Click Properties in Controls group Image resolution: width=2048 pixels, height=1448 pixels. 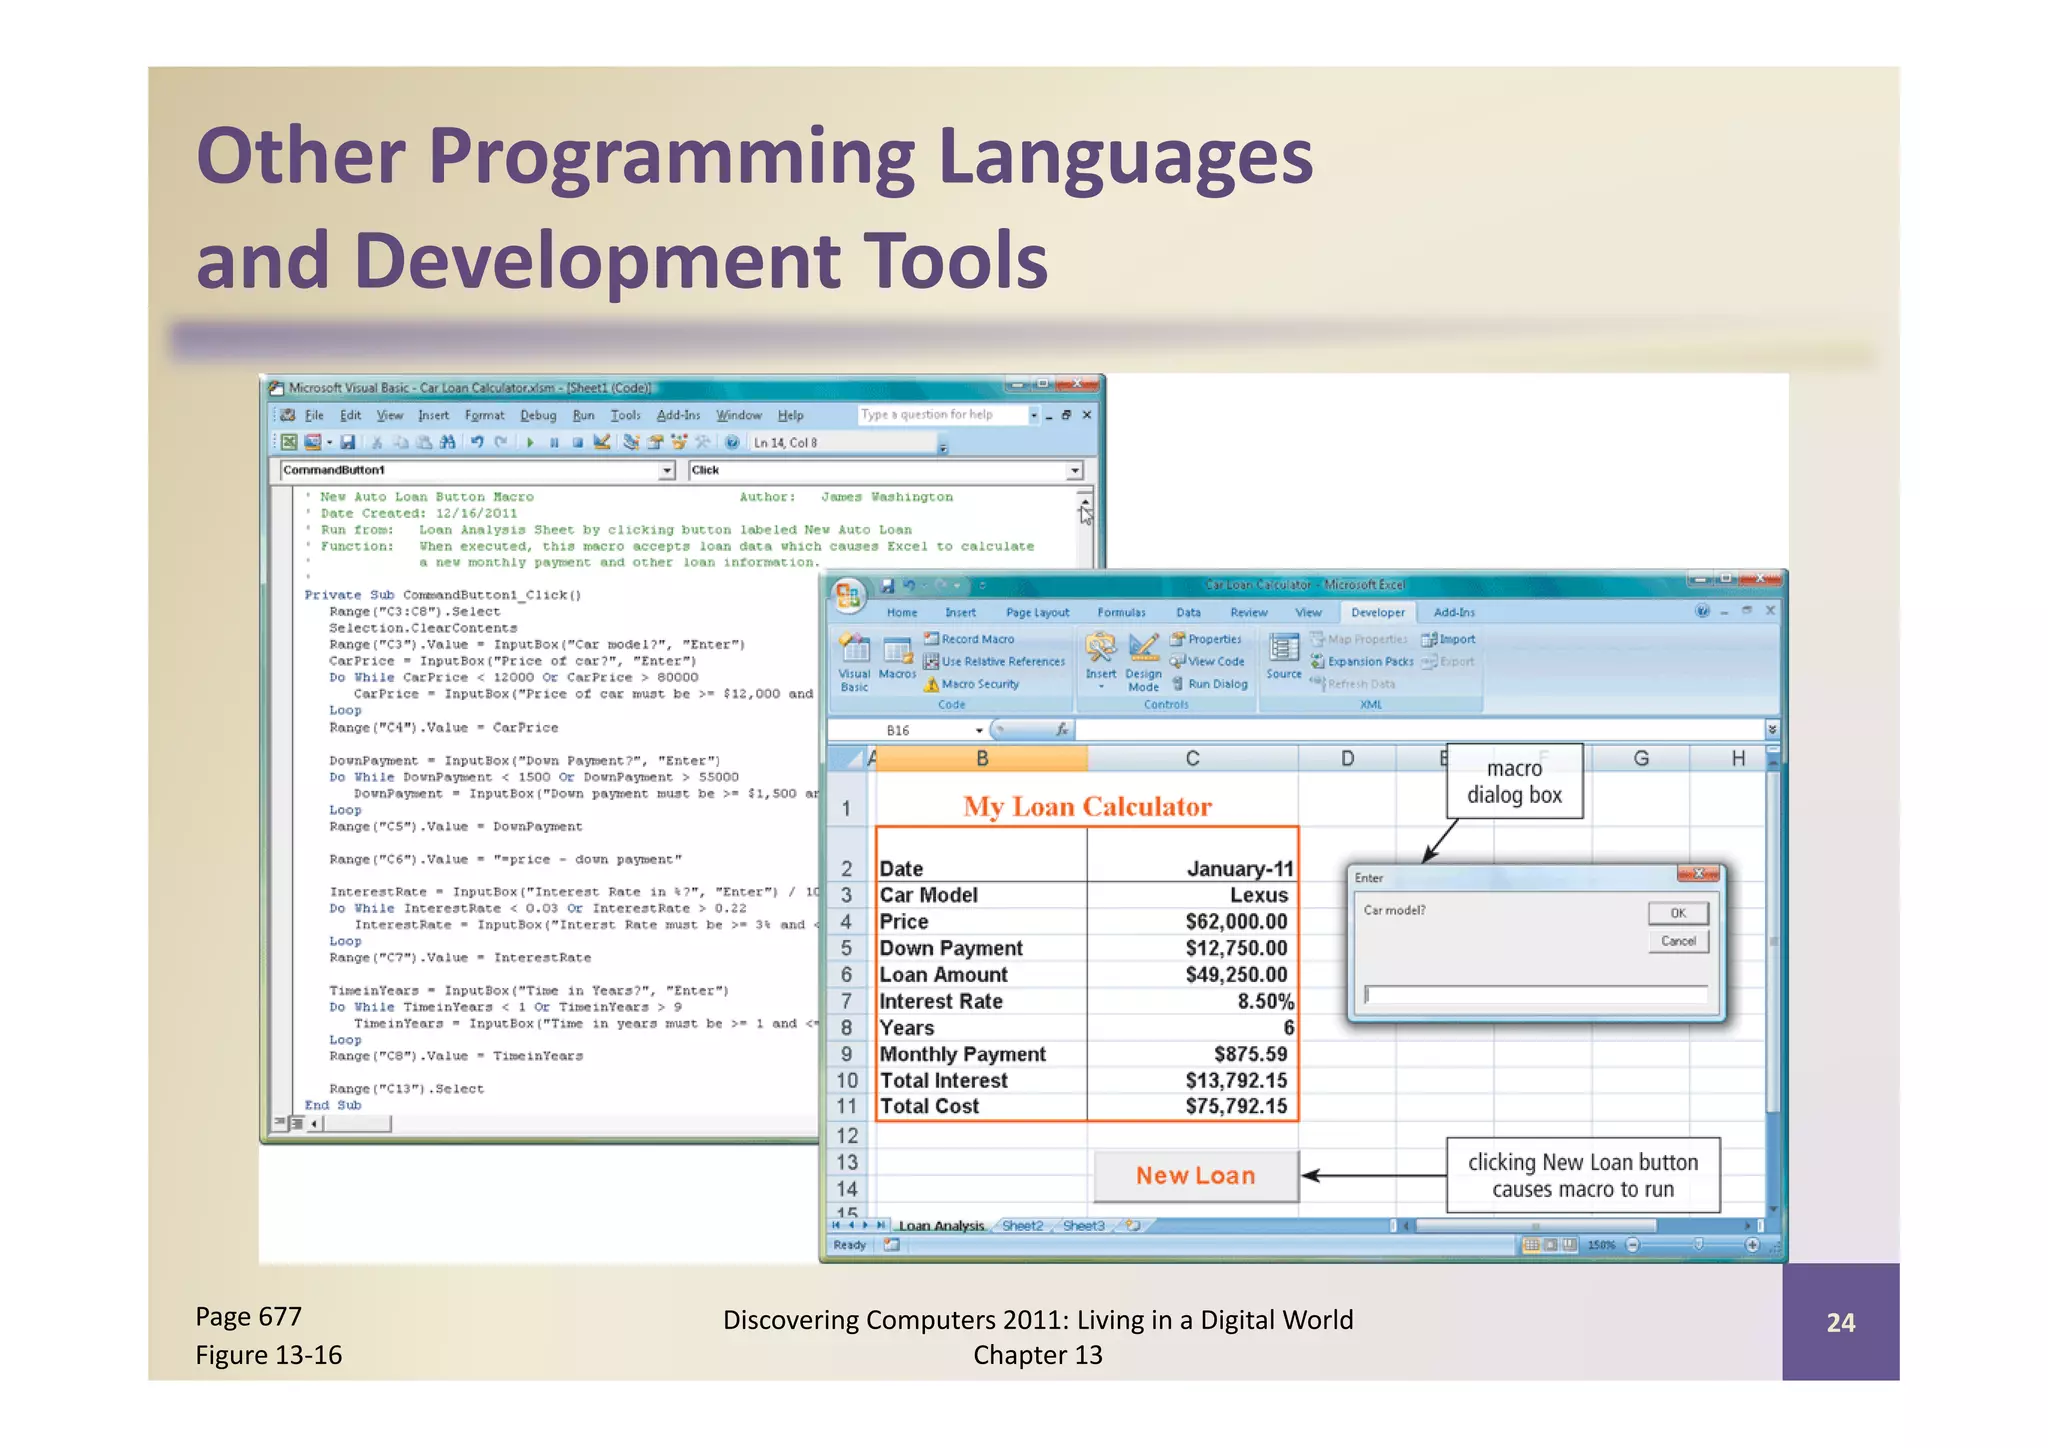point(1207,639)
